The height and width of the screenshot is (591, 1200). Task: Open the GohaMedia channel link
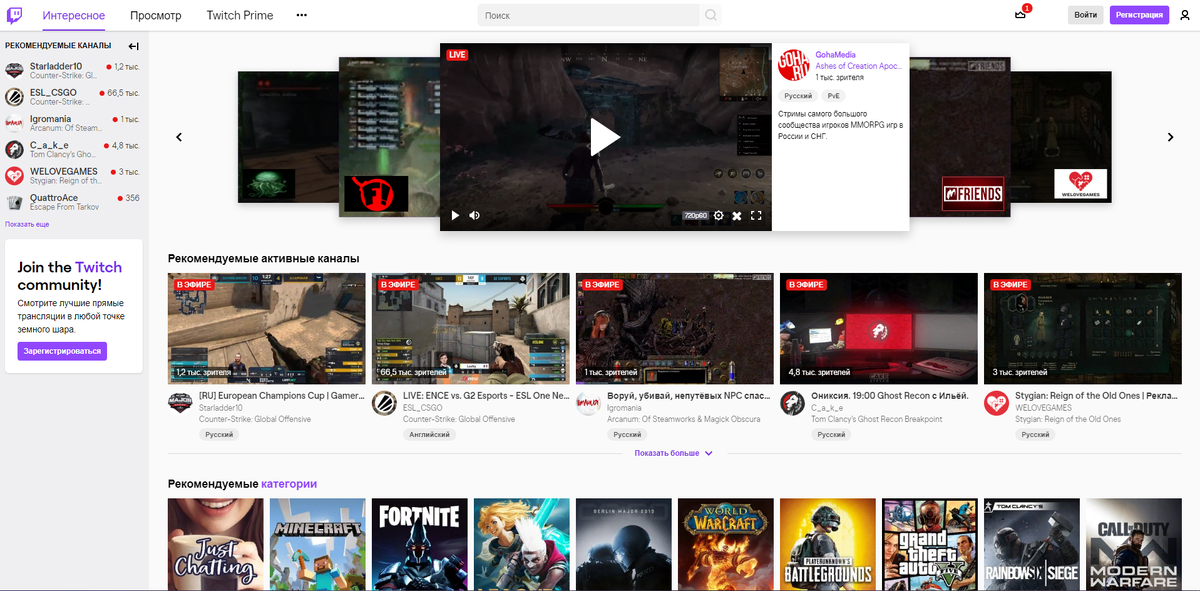pyautogui.click(x=835, y=55)
